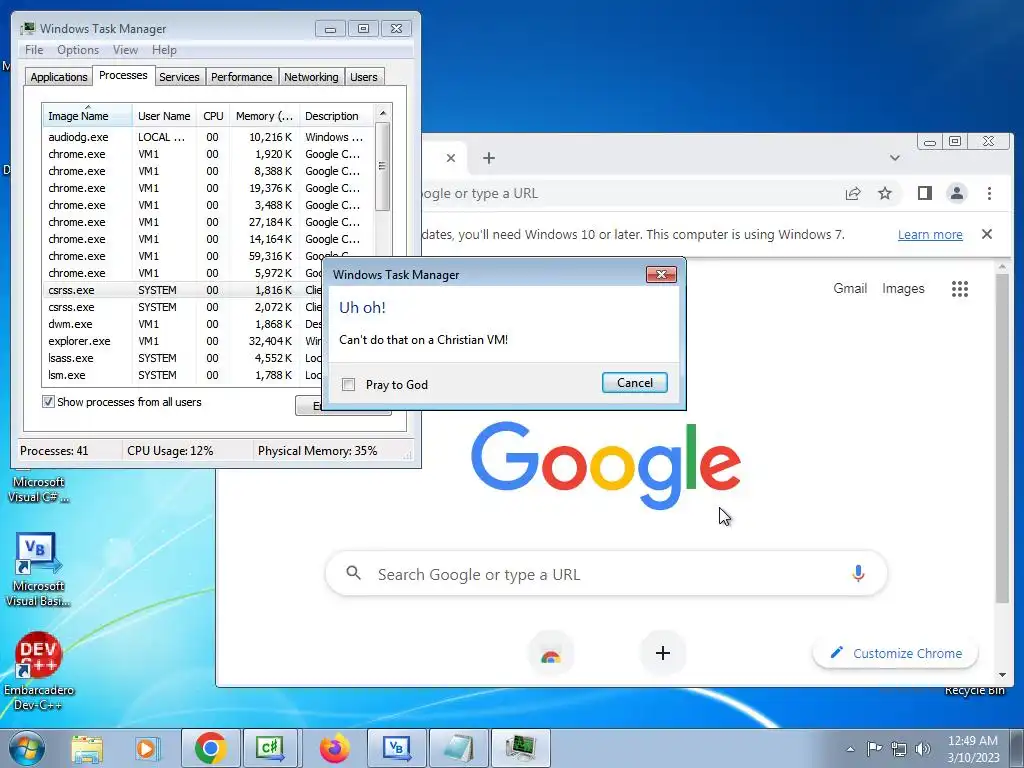The height and width of the screenshot is (768, 1024).
Task: Switch to the Users tab
Action: 364,77
